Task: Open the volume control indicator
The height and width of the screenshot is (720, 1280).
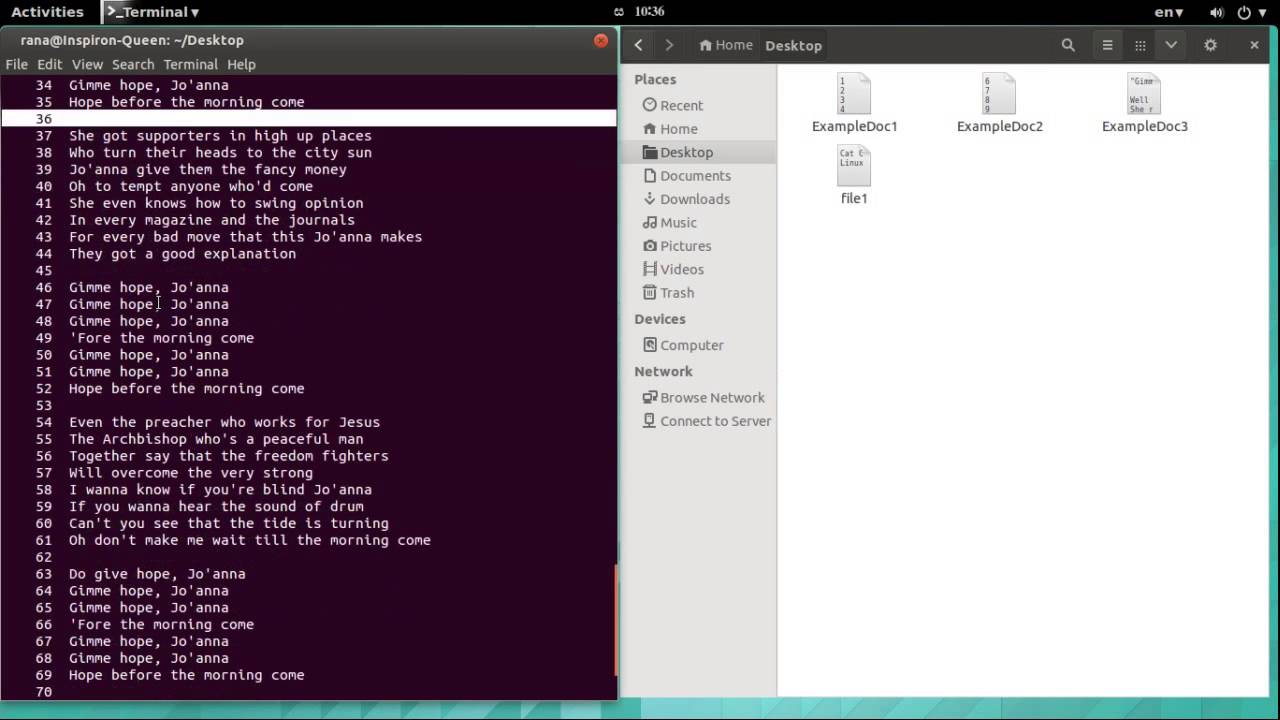Action: pos(1217,12)
